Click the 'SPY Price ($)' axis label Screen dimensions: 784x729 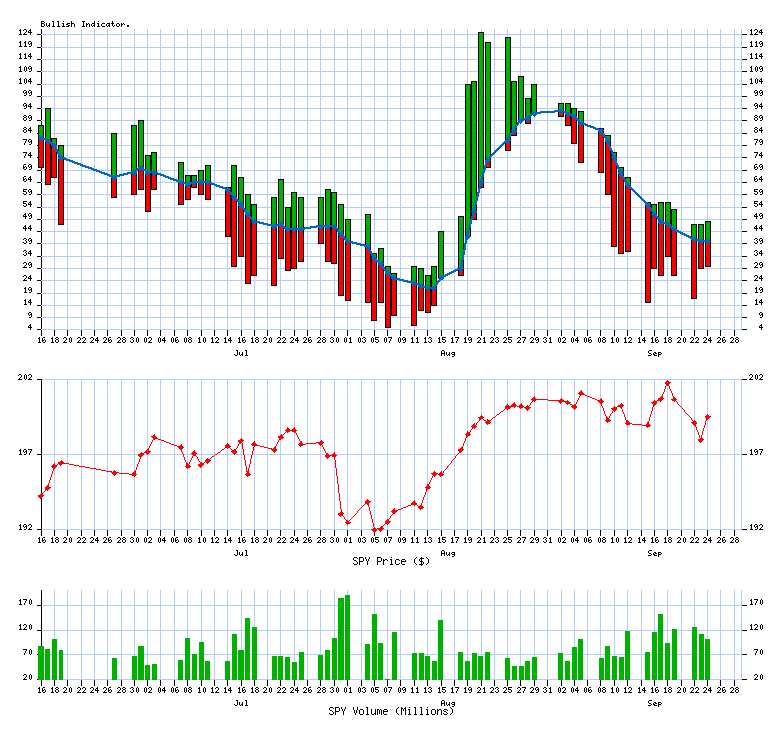(x=391, y=561)
